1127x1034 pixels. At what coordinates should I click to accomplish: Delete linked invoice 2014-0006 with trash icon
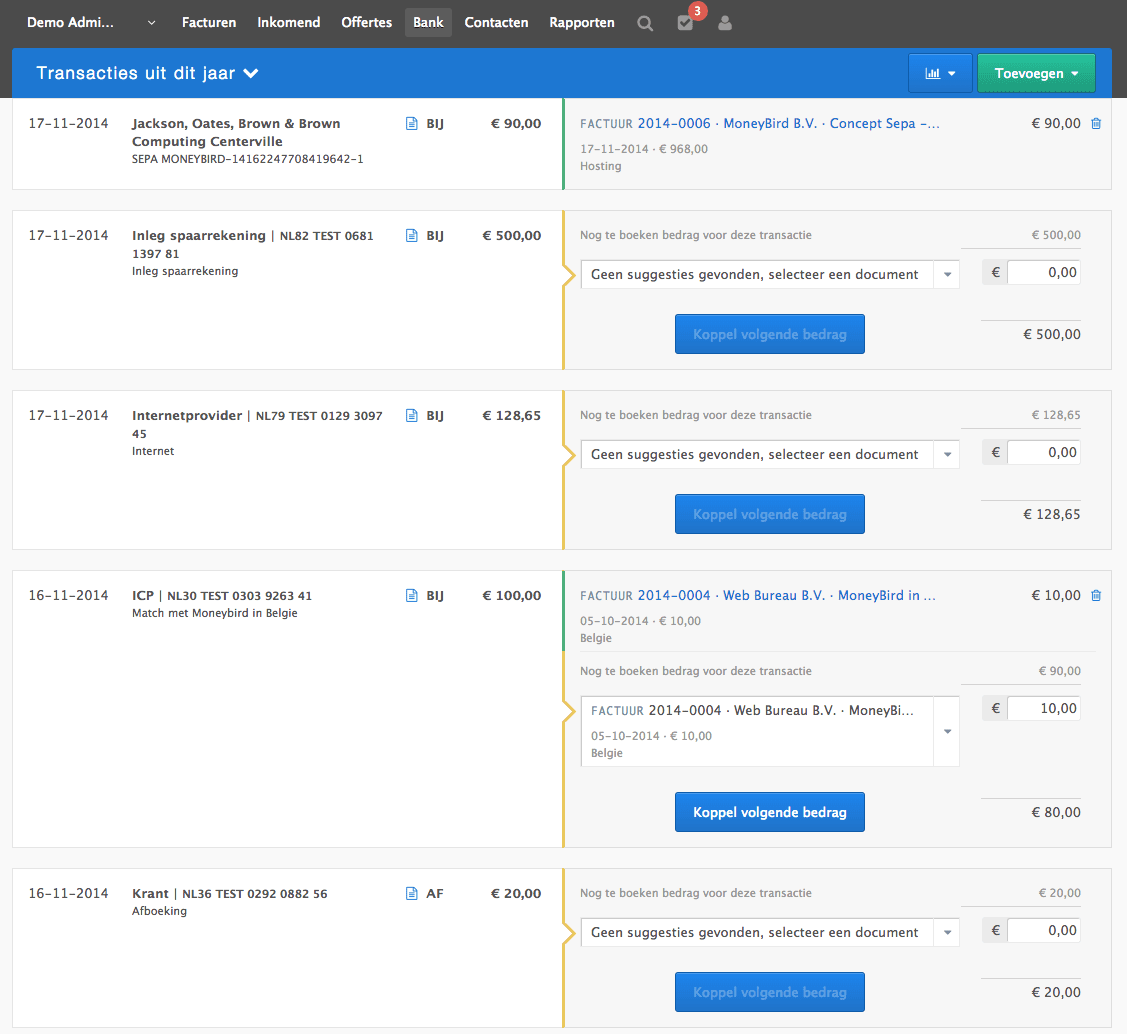[1096, 124]
